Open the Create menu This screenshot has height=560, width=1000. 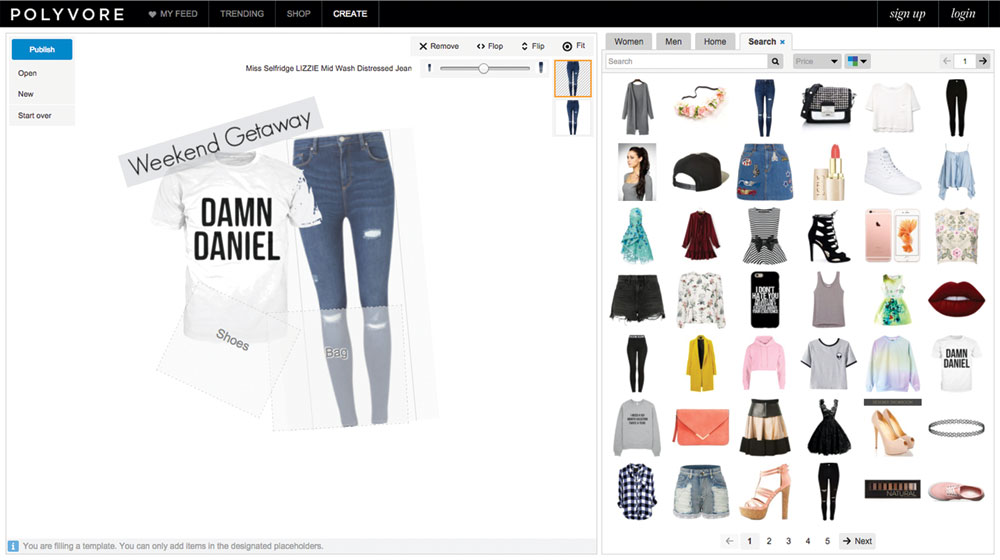pyautogui.click(x=350, y=13)
